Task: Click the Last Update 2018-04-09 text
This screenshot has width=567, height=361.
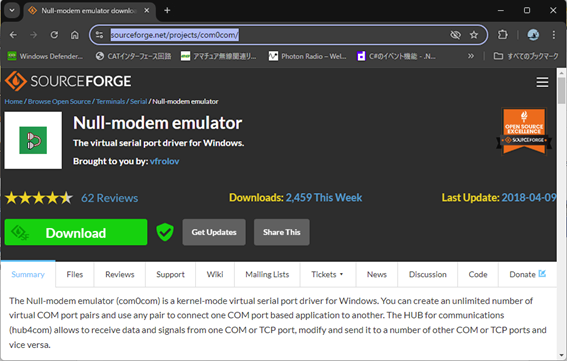Action: coord(499,198)
